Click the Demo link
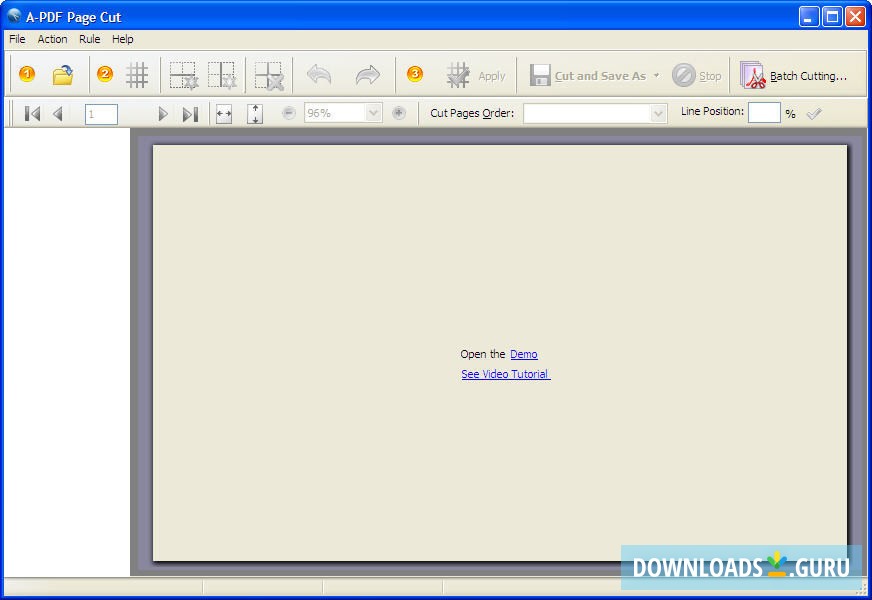 tap(524, 354)
